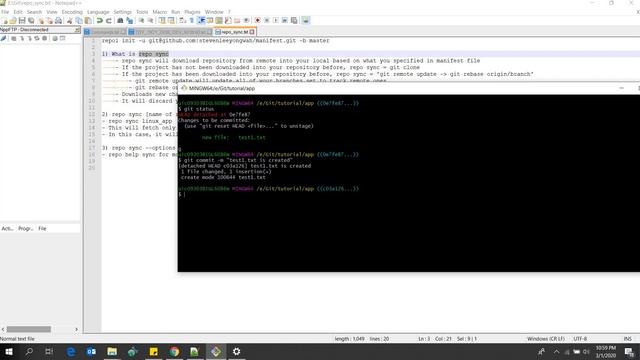Click Windows (CR LF) in status bar
Image resolution: width=640 pixels, height=360 pixels.
(x=546, y=339)
